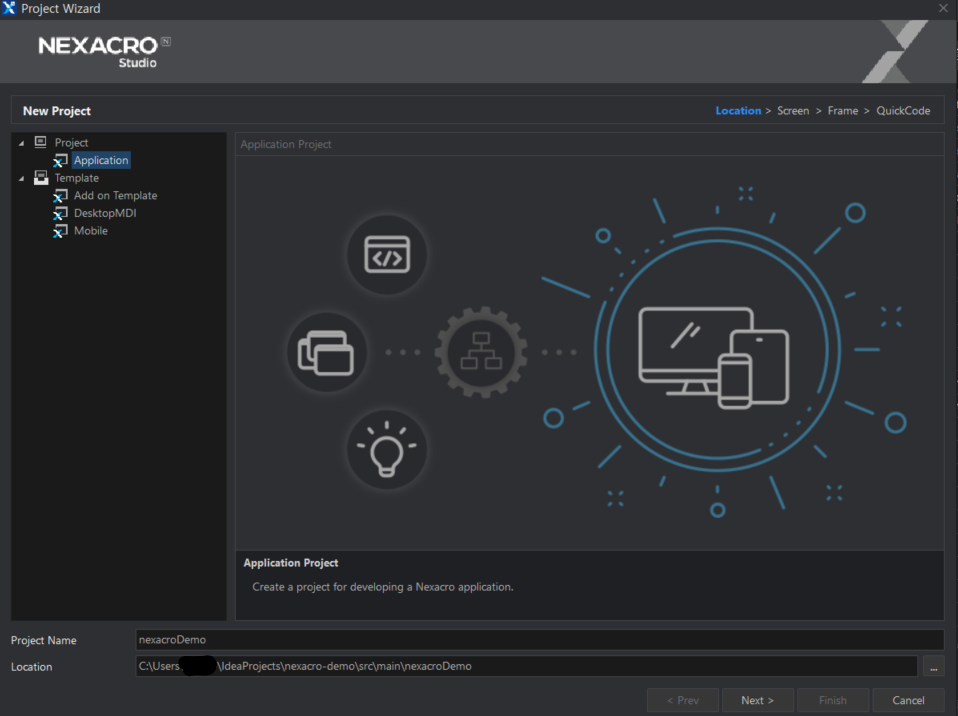Click the Template folder icon
958x716 pixels.
tap(41, 178)
